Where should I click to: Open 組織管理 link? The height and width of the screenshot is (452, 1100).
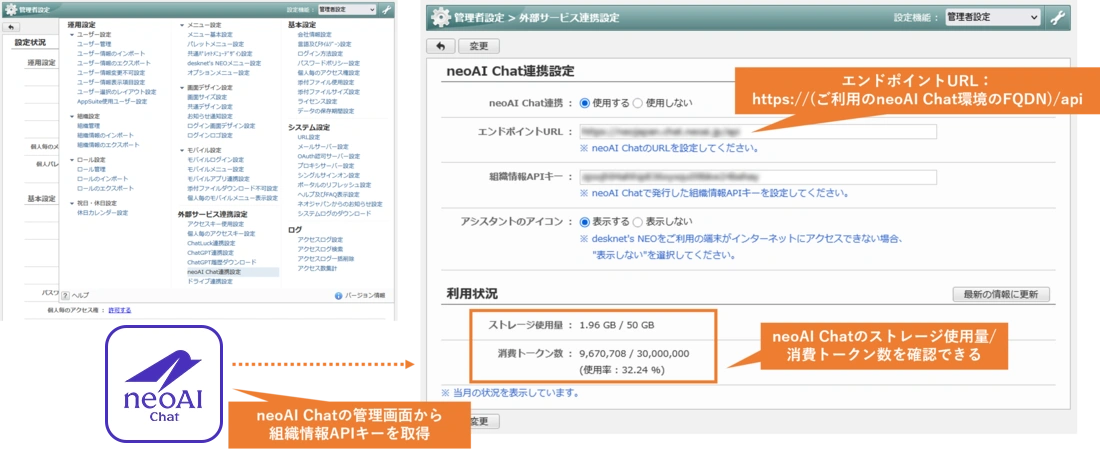pyautogui.click(x=89, y=126)
